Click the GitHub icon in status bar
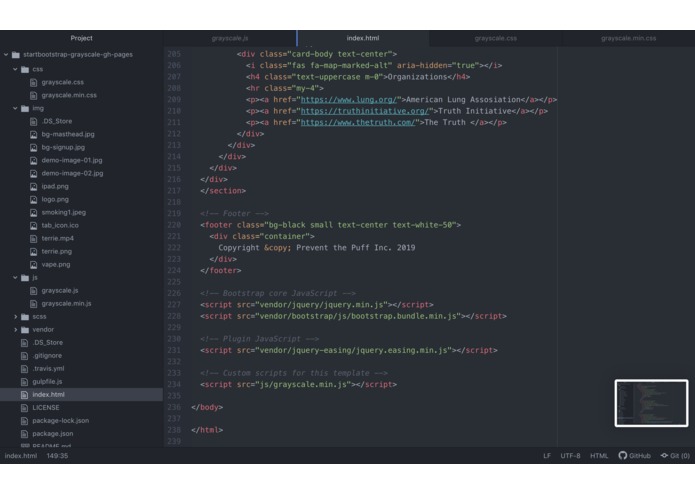This screenshot has width=695, height=494. [x=623, y=455]
